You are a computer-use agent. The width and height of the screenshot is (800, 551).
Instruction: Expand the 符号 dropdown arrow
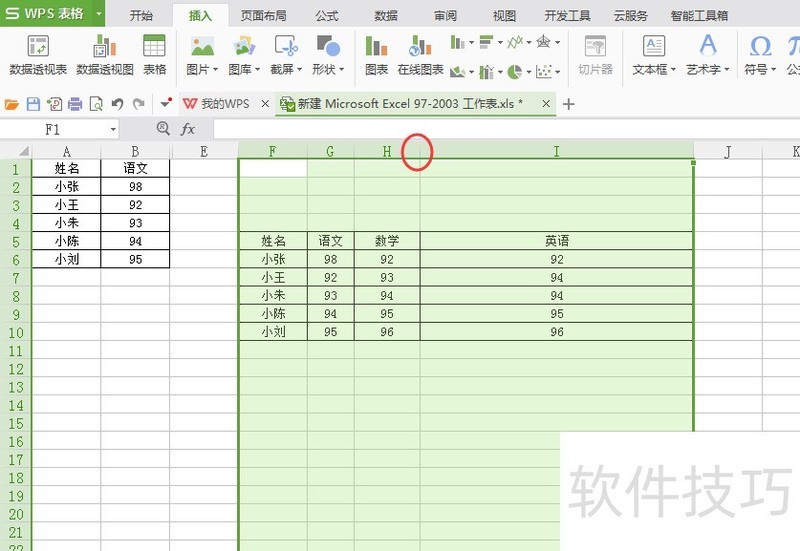coord(773,69)
